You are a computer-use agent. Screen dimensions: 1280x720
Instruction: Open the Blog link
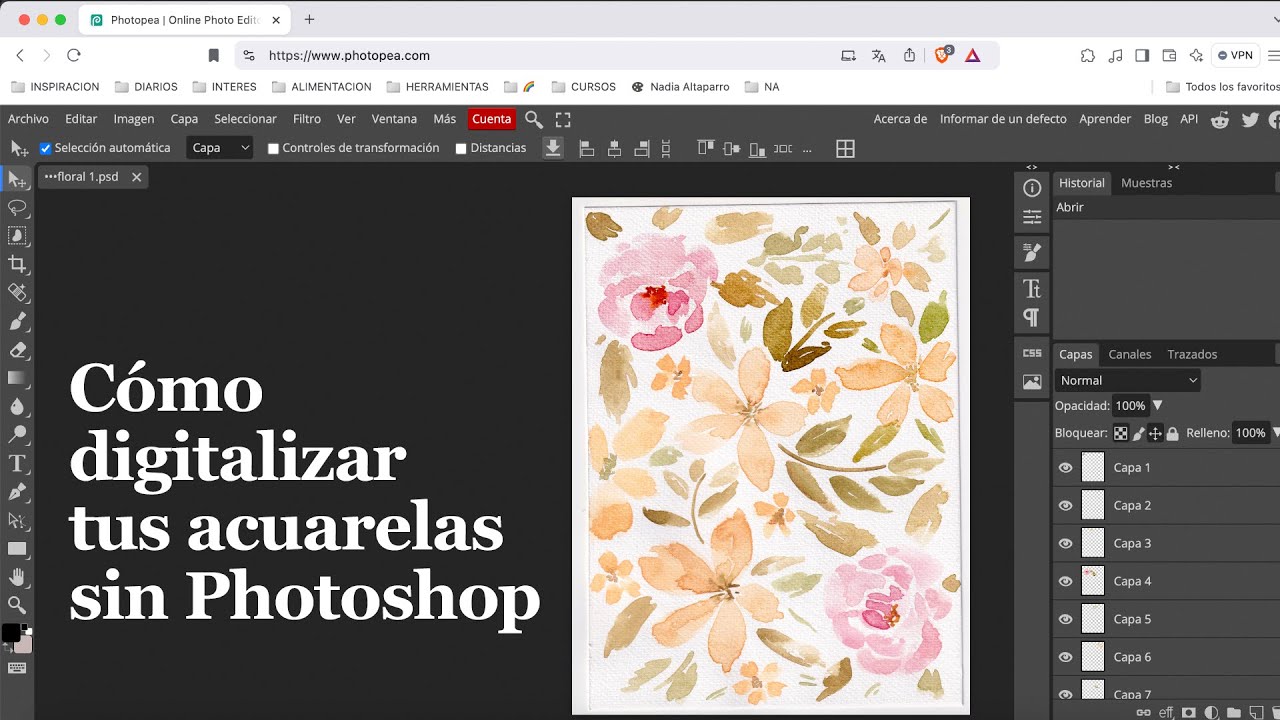tap(1155, 119)
